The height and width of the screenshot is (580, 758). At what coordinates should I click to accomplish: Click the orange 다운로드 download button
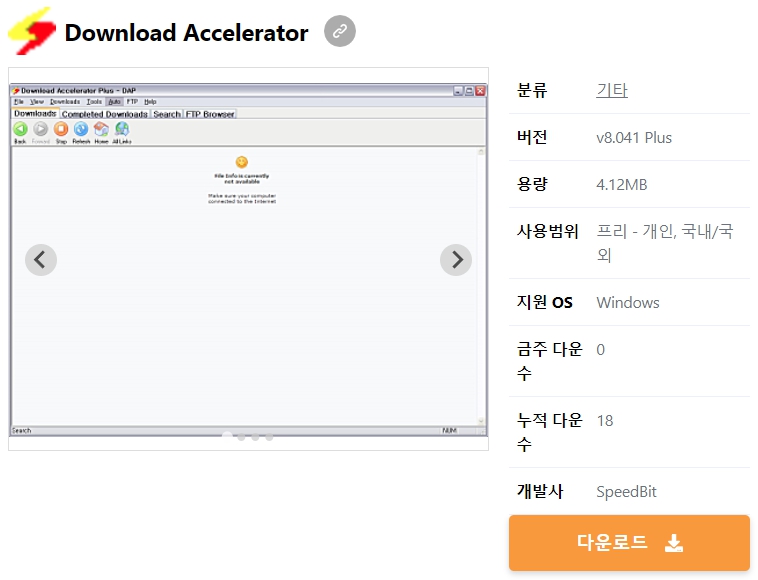(629, 543)
